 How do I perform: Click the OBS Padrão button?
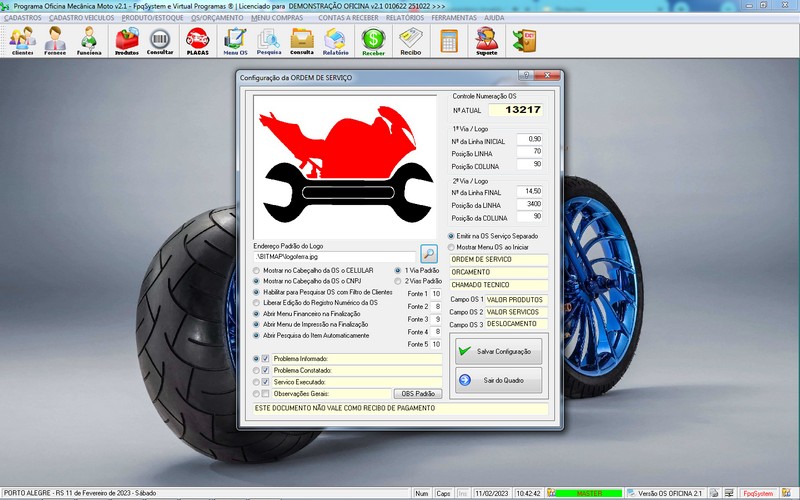pyautogui.click(x=417, y=394)
